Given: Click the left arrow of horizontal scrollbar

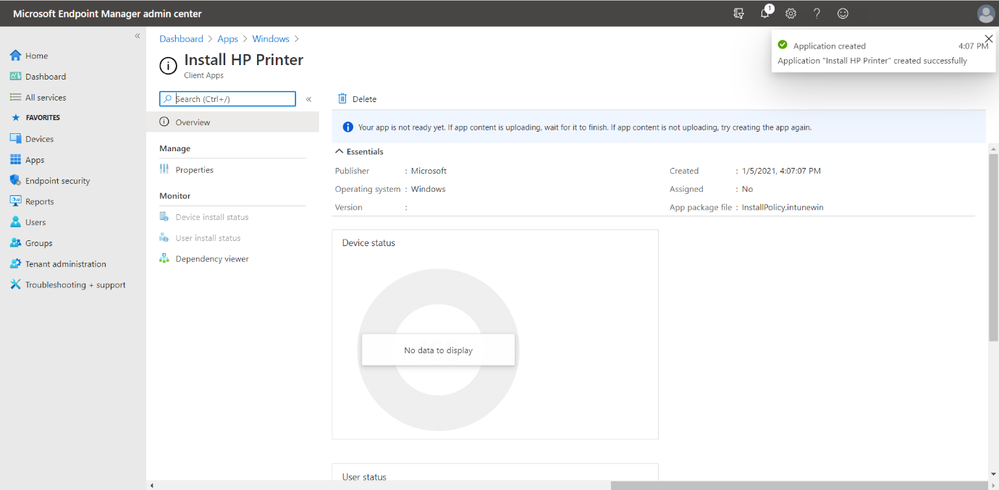Looking at the screenshot, I should coord(152,486).
